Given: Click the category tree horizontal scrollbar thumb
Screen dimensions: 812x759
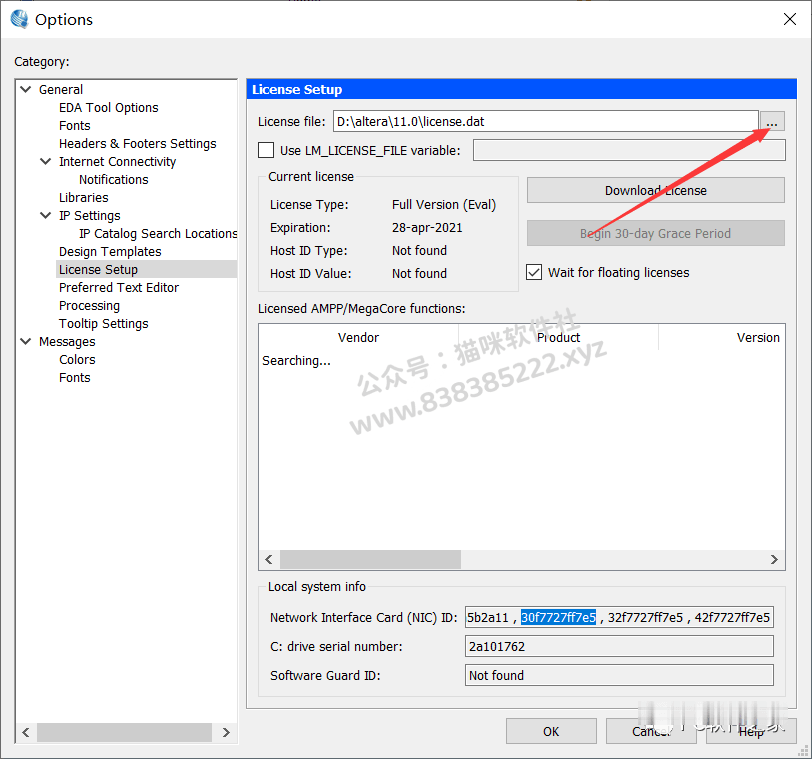Looking at the screenshot, I should [x=124, y=732].
